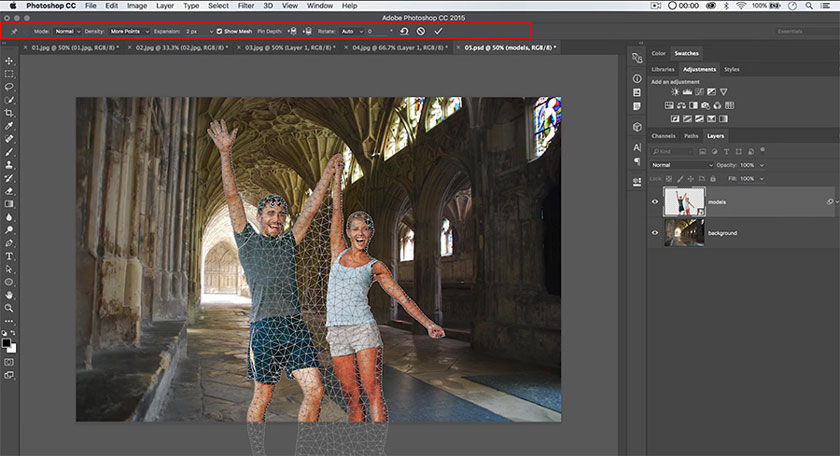Open the Filter menu
840x456 pixels.
click(x=246, y=6)
